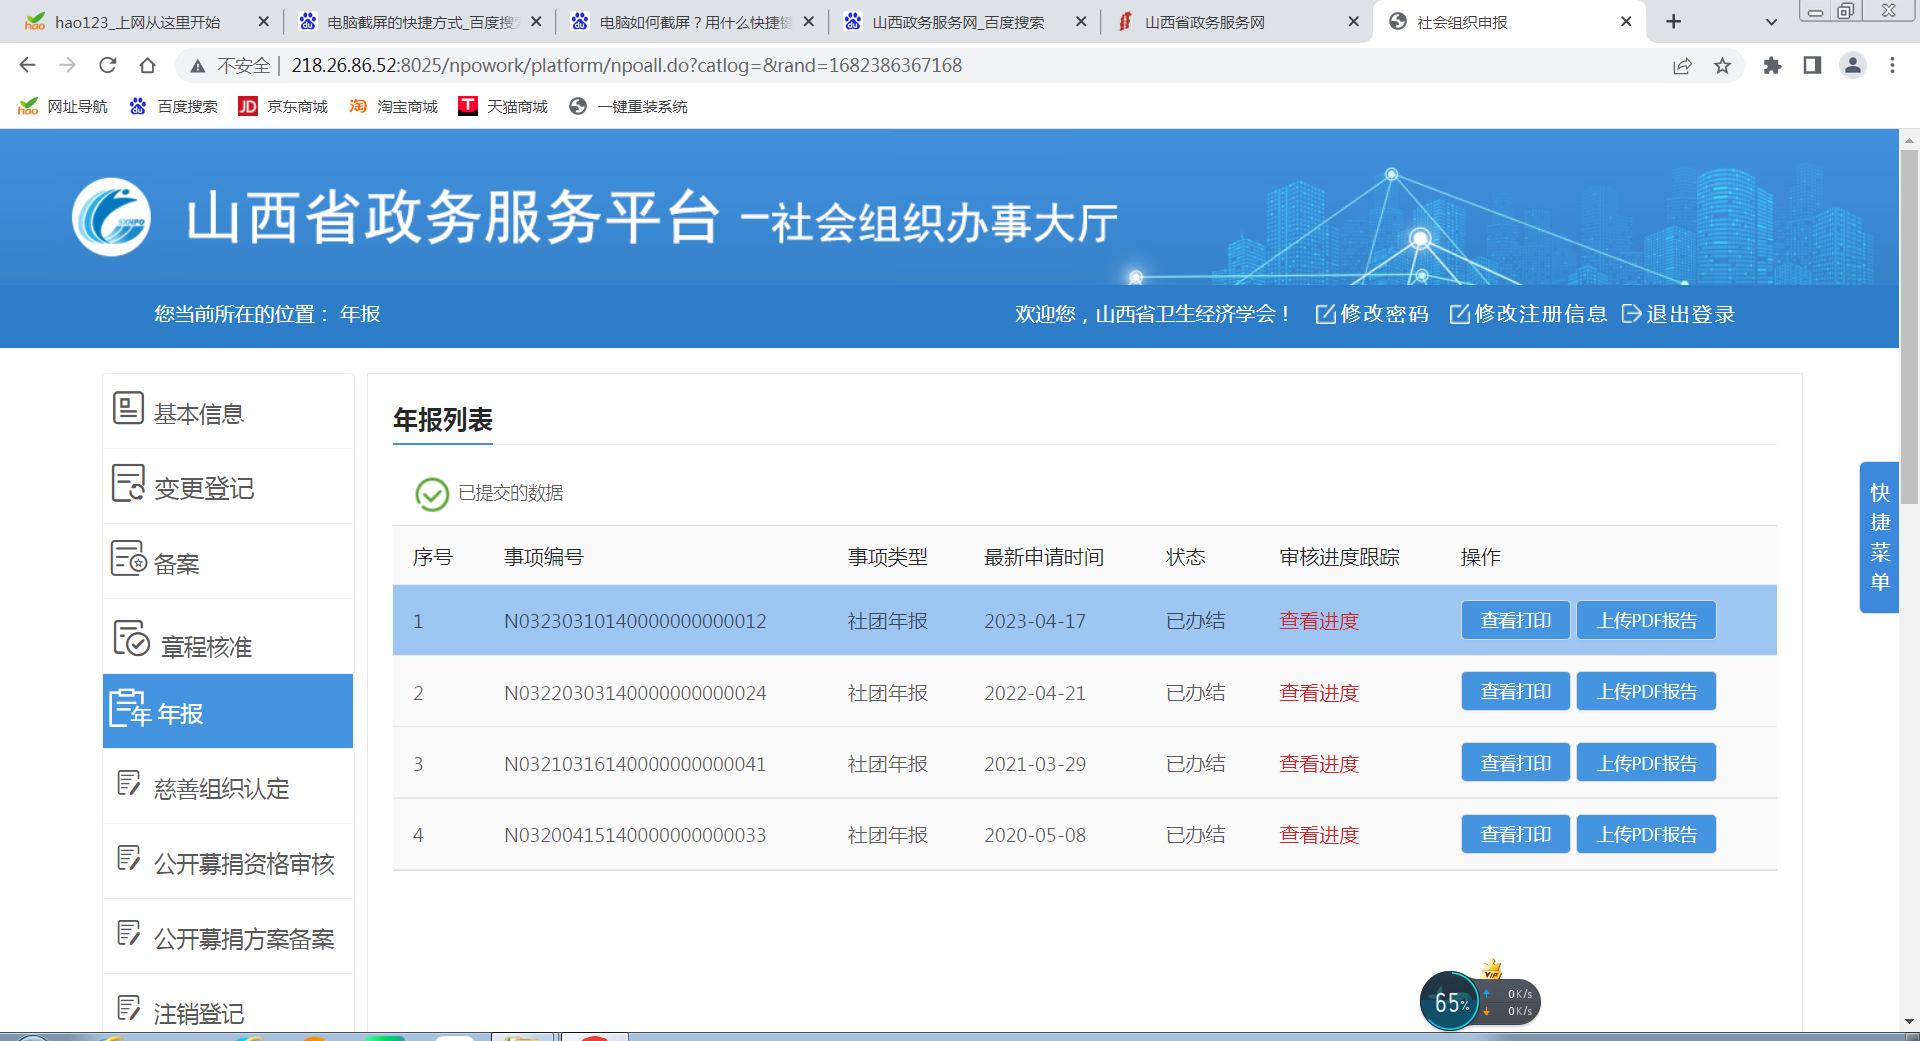Bookmark this page with star icon

(1722, 66)
